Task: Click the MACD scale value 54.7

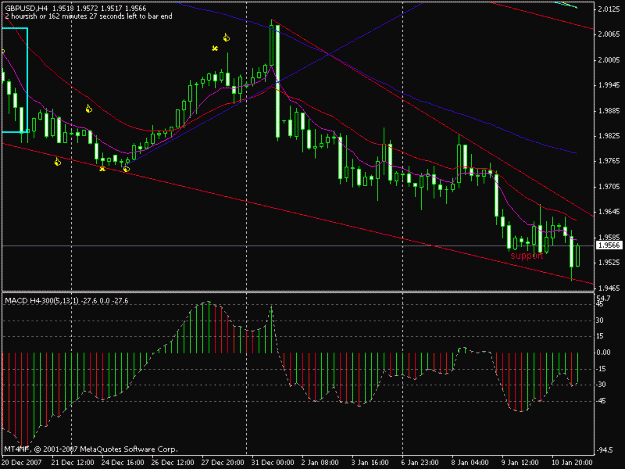Action: pos(603,298)
